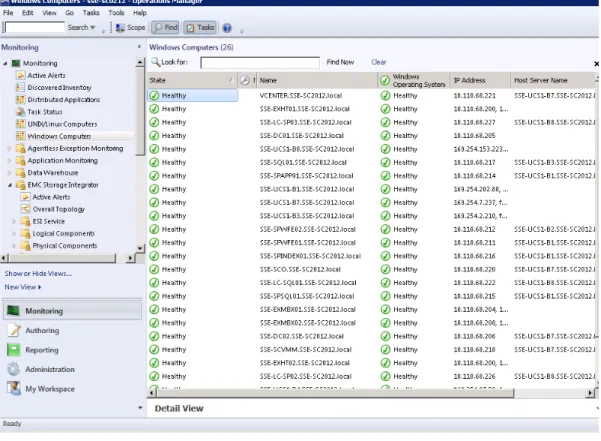Viewport: 601px width, 441px height.
Task: Click the navigation tree horizontal scrollbar
Action: pos(61,258)
